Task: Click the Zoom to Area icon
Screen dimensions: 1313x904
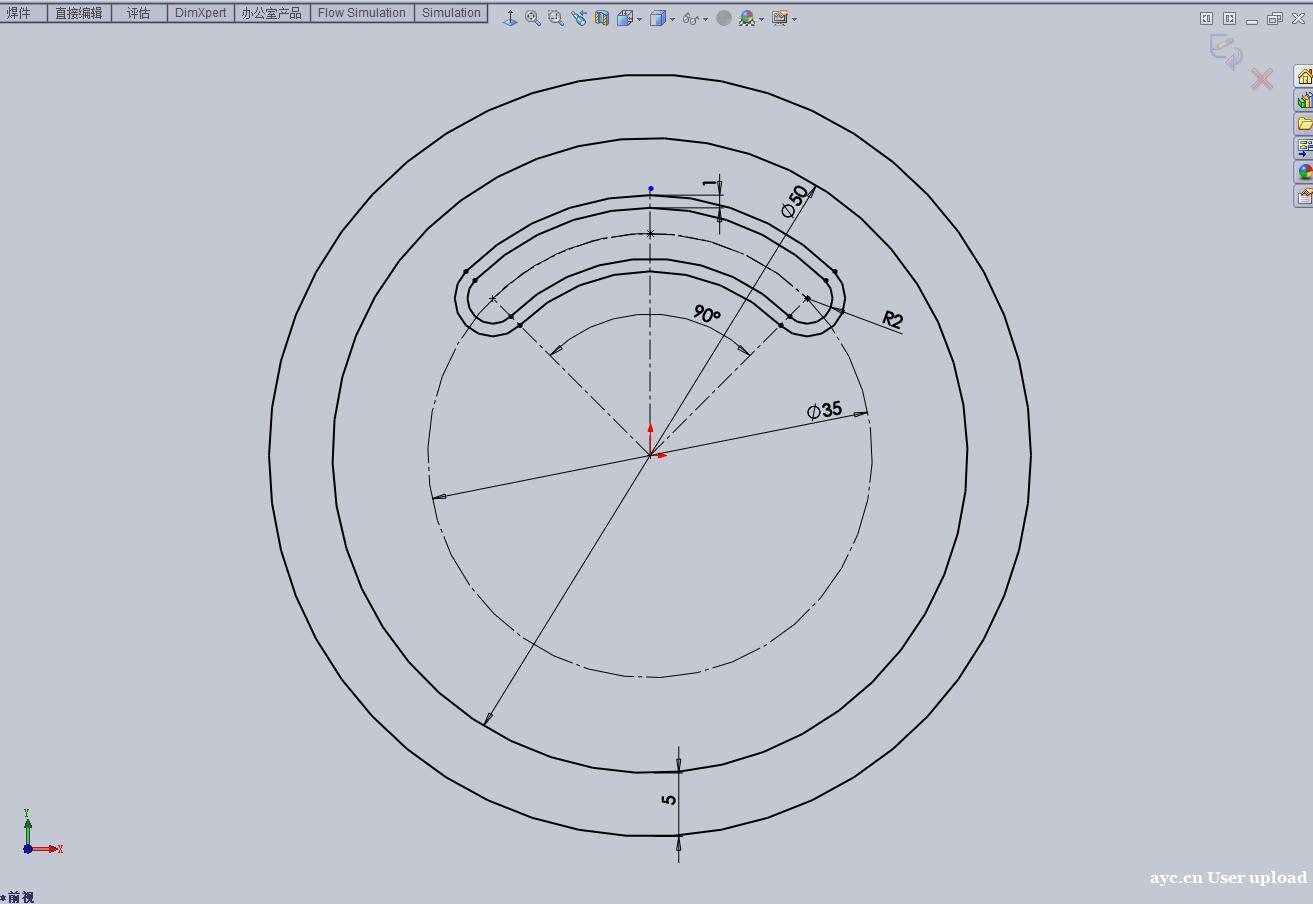Action: [556, 18]
